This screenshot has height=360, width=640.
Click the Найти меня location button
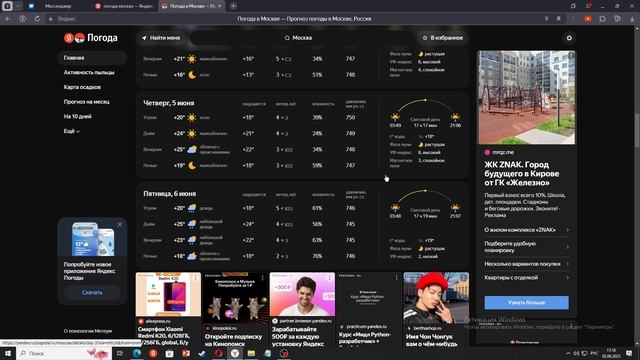(161, 38)
